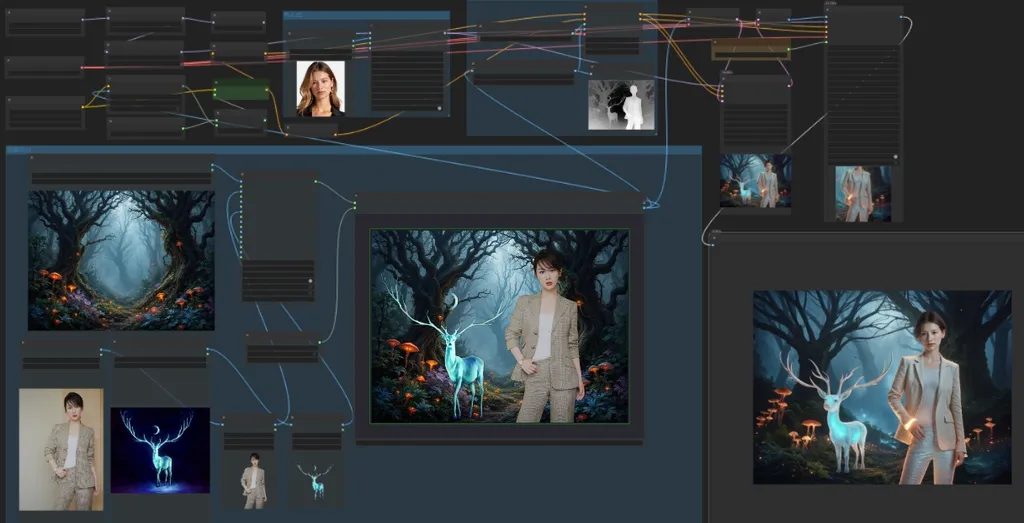Open the grayscale depth map preview

[x=621, y=105]
